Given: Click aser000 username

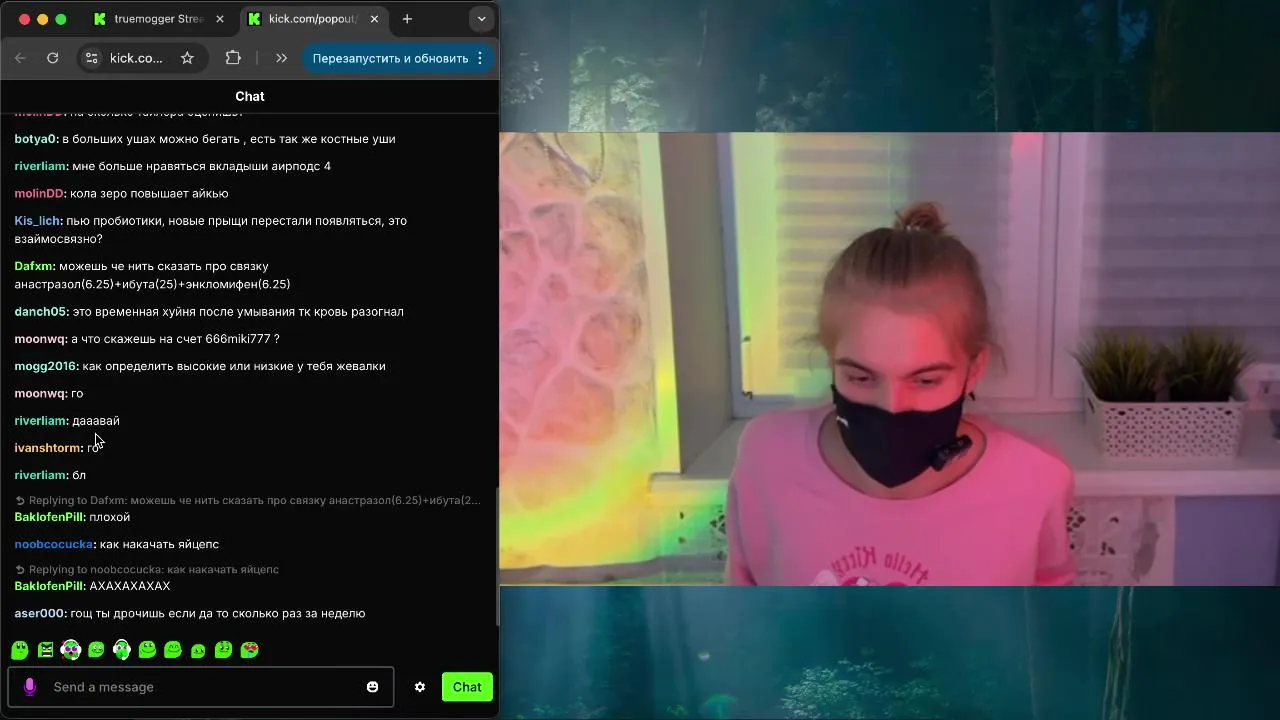Looking at the screenshot, I should 40,613.
